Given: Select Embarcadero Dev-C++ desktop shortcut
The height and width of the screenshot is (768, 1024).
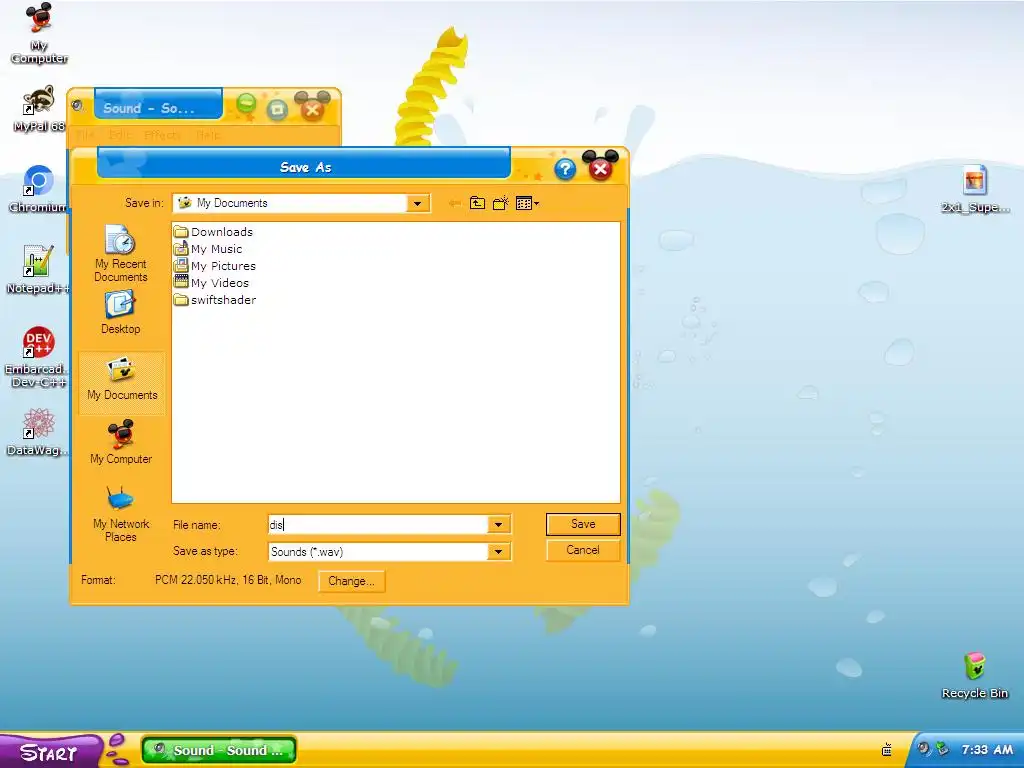Looking at the screenshot, I should [x=37, y=357].
